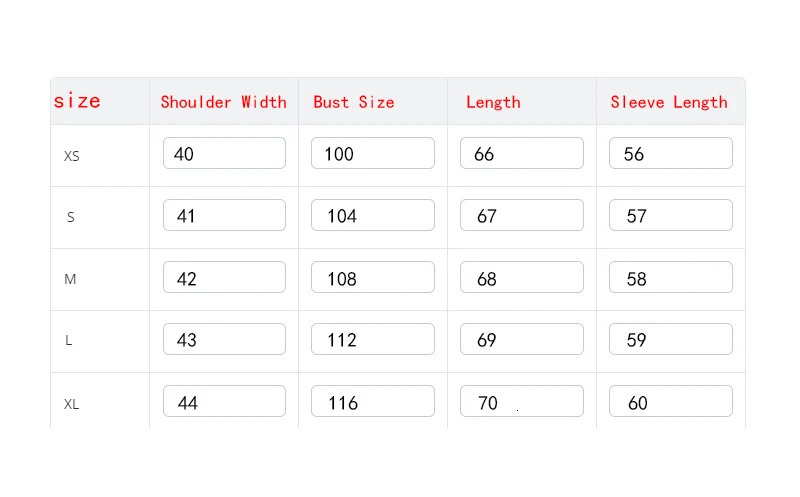The image size is (800, 497).
Task: Select the L Bust Size input showing 112
Action: click(x=373, y=339)
